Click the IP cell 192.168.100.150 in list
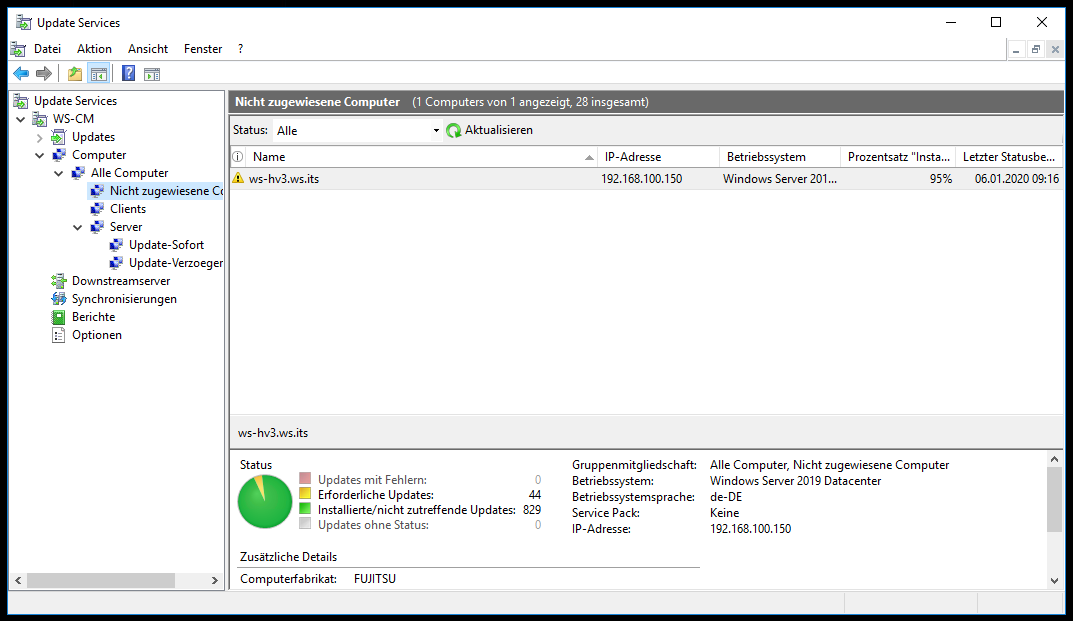Viewport: 1073px width, 621px height. [642, 179]
